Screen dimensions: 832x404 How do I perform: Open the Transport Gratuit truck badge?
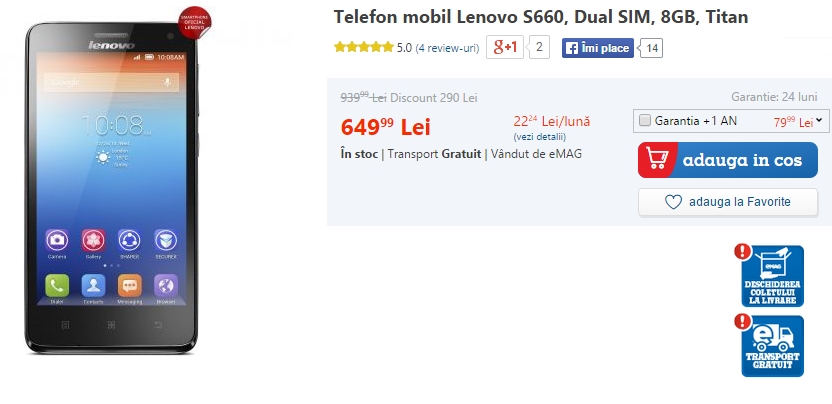pos(769,346)
